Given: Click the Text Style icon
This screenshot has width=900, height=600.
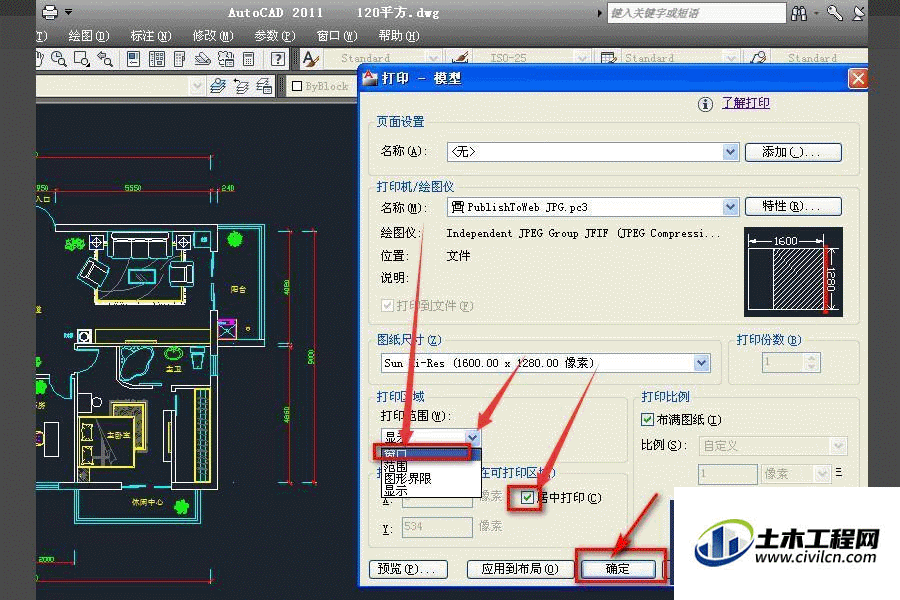Looking at the screenshot, I should [x=311, y=58].
